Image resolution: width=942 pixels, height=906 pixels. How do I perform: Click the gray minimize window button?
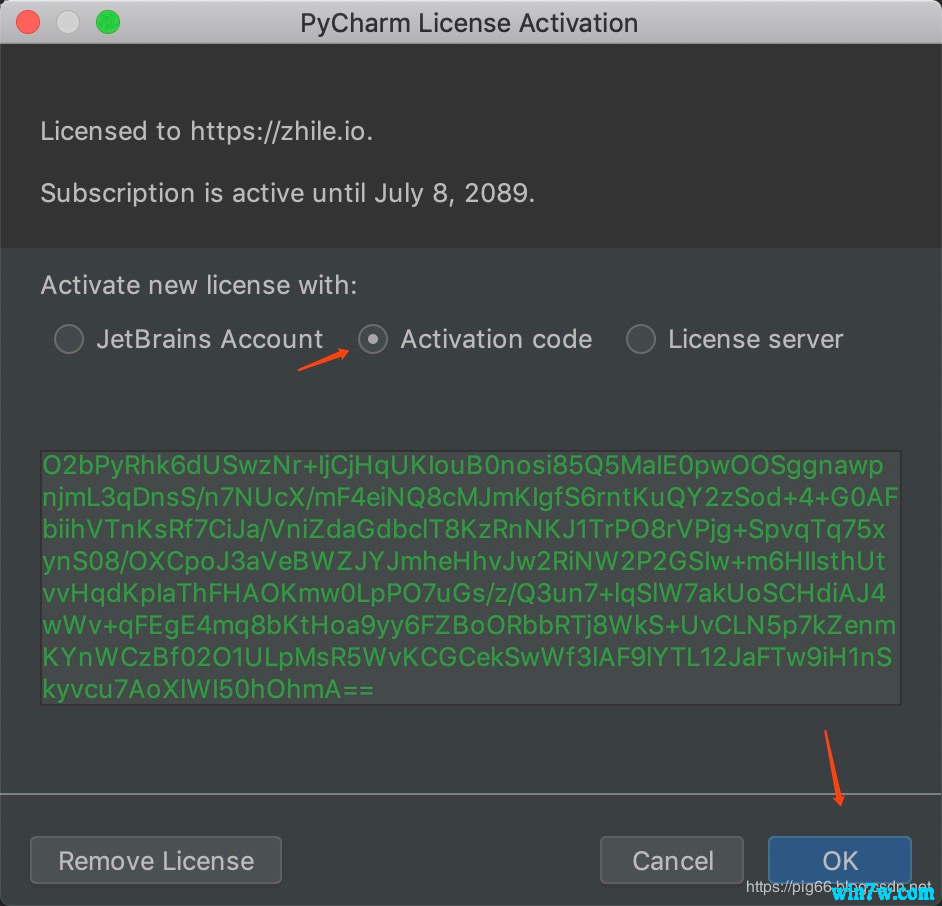(x=68, y=22)
